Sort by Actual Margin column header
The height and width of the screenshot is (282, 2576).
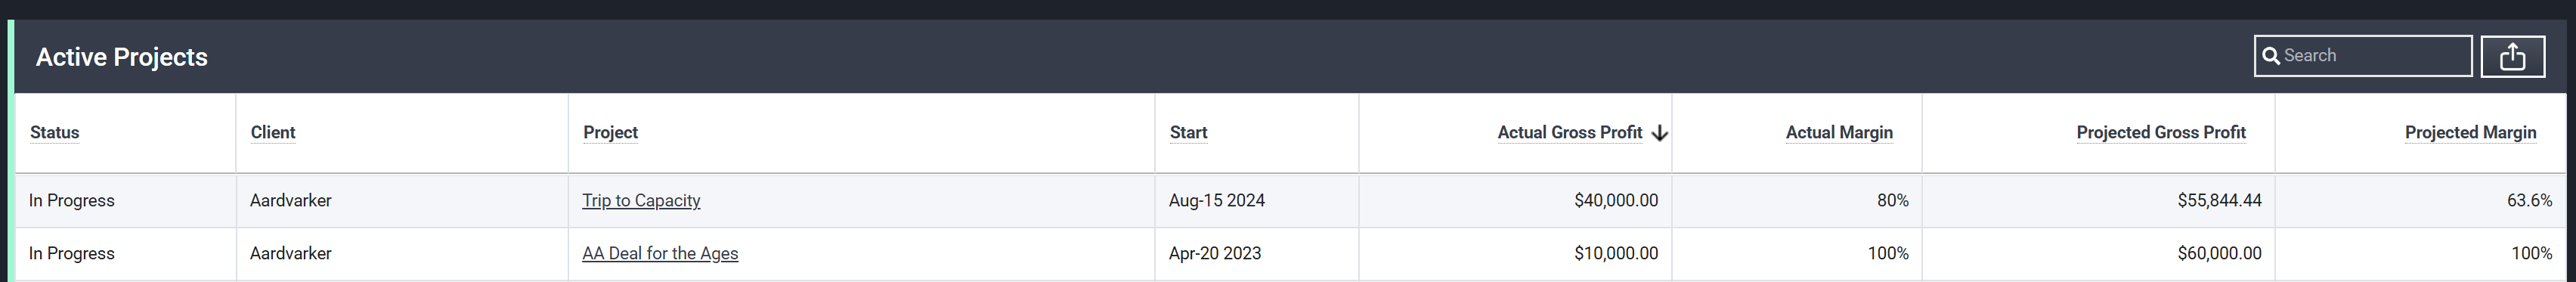tap(1839, 132)
